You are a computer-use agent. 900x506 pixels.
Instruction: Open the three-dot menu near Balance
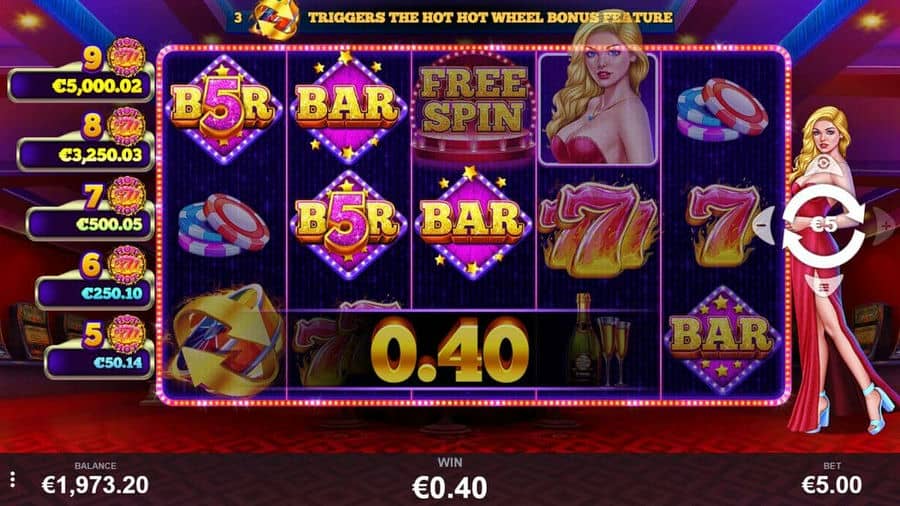click(x=13, y=480)
